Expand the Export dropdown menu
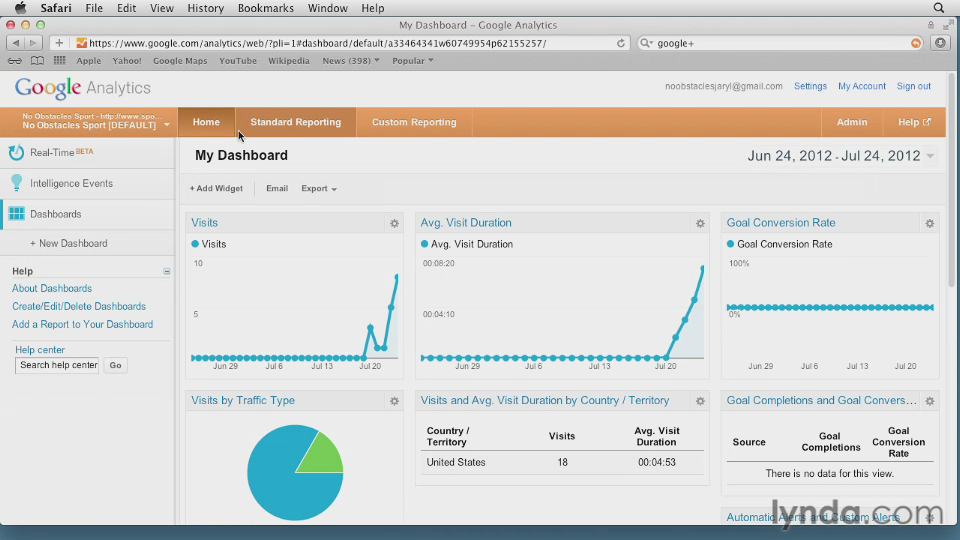Image resolution: width=960 pixels, height=540 pixels. (x=319, y=188)
